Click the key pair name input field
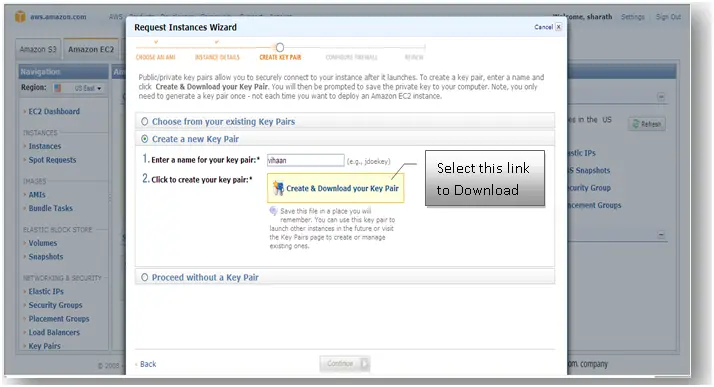Screen dimensions: 714x387 pos(306,160)
